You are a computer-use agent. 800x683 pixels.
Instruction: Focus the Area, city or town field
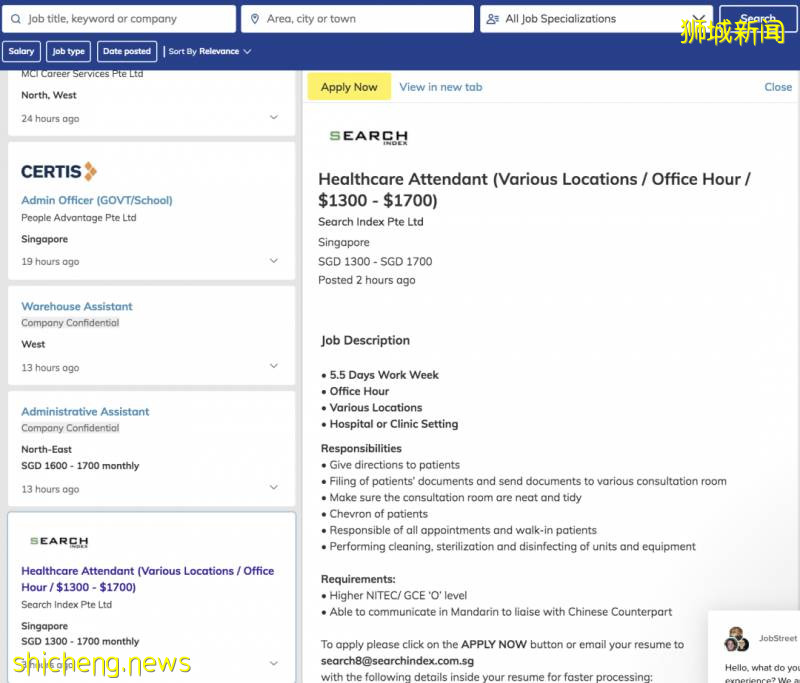(x=365, y=19)
